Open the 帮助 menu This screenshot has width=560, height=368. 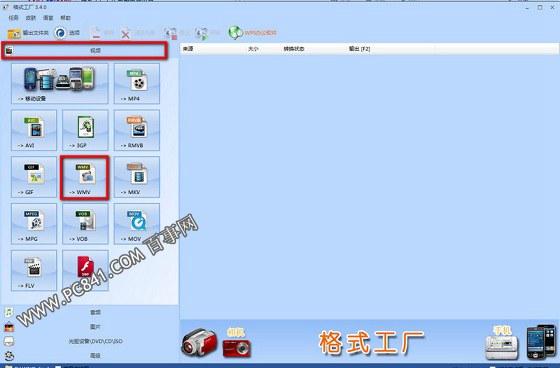65,18
